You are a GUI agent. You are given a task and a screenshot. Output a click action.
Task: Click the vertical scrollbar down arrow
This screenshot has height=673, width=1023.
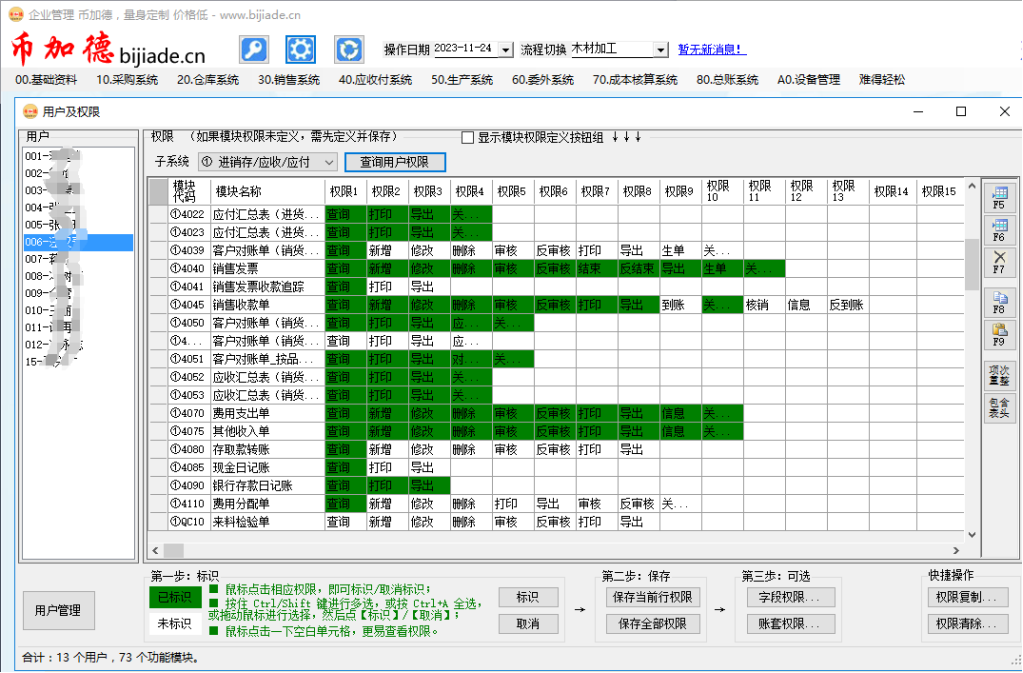(x=971, y=535)
